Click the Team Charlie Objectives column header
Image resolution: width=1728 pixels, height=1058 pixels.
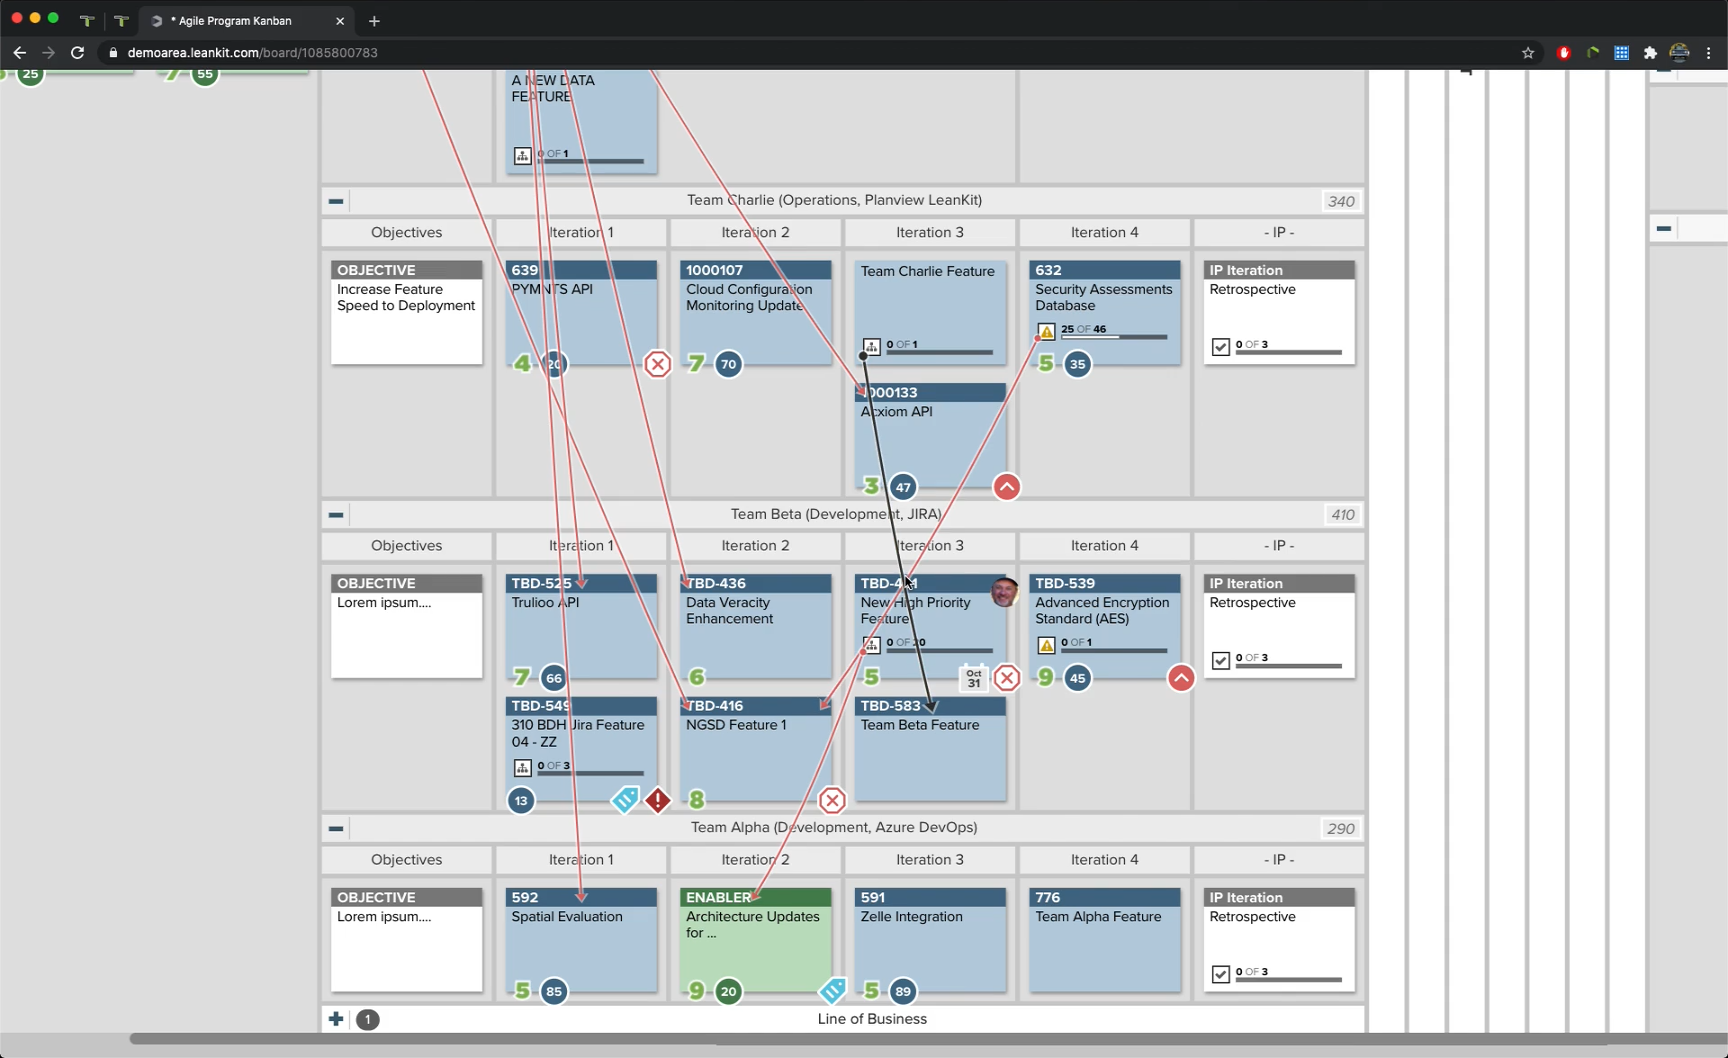coord(406,232)
